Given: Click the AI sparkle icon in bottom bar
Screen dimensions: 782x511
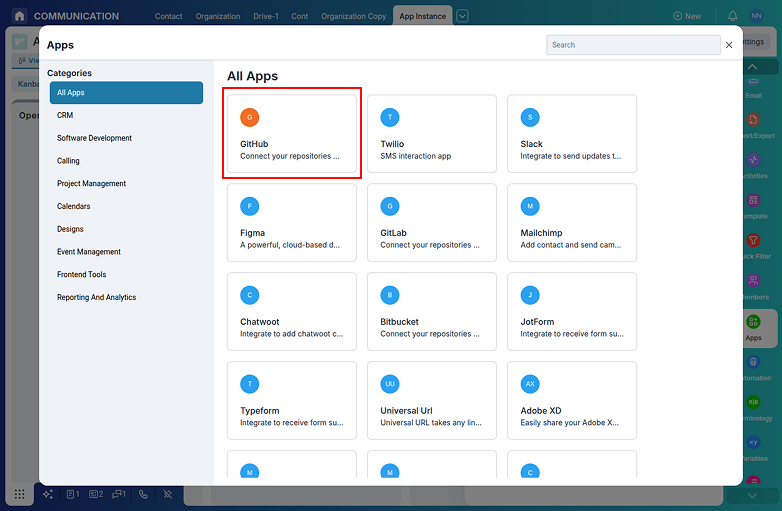Looking at the screenshot, I should tap(48, 494).
